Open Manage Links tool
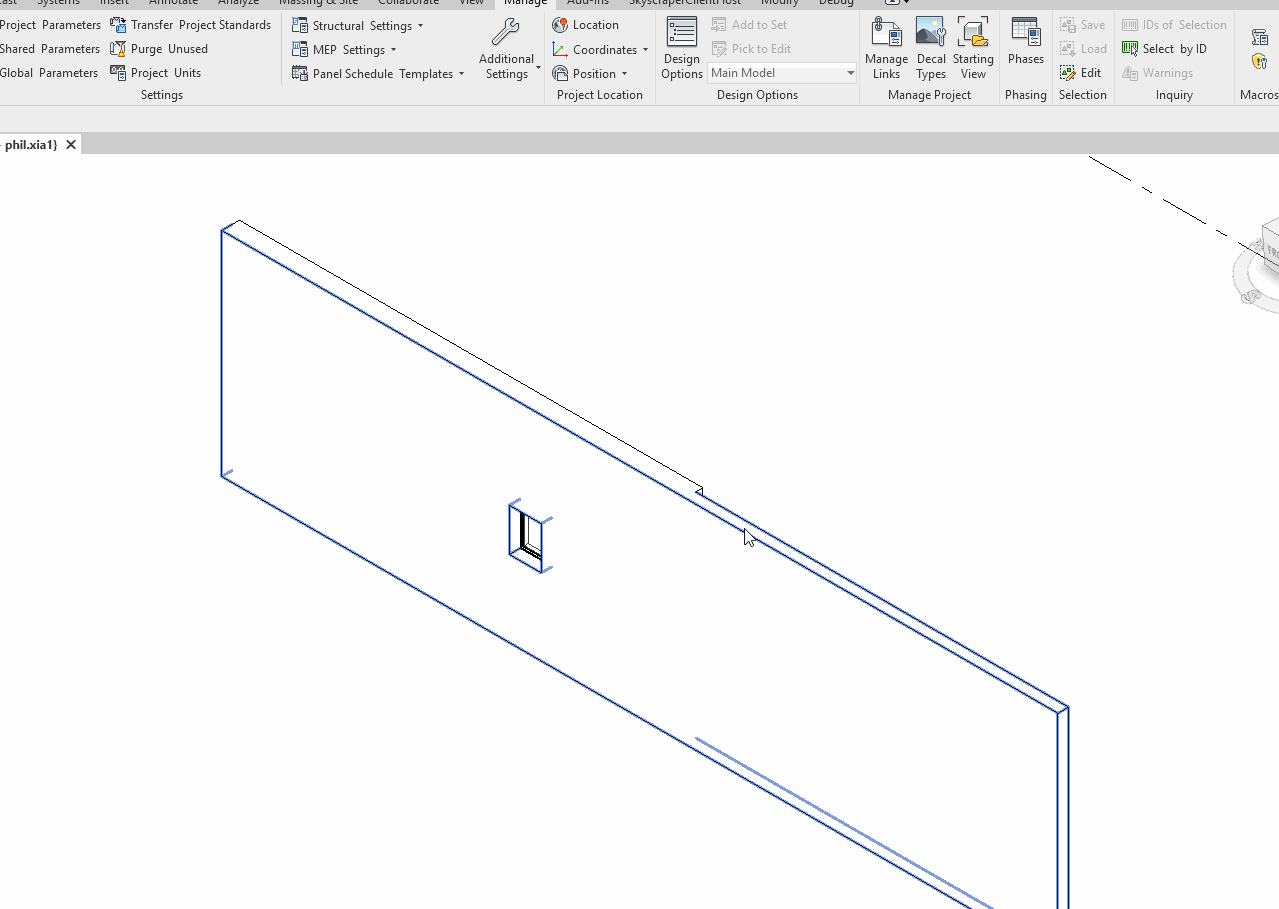The width and height of the screenshot is (1279, 909). tap(886, 48)
